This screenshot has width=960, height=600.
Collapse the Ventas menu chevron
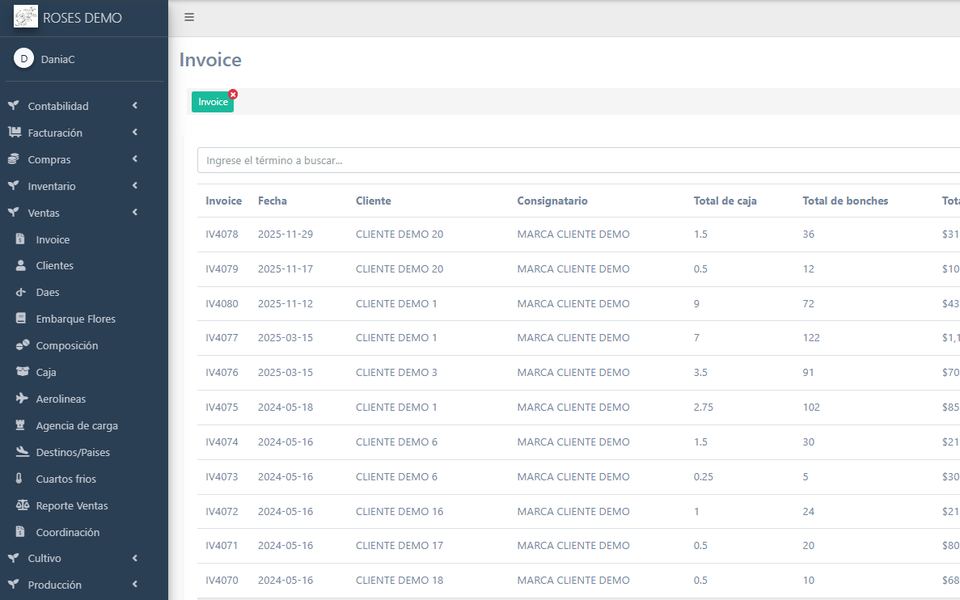pyautogui.click(x=135, y=212)
